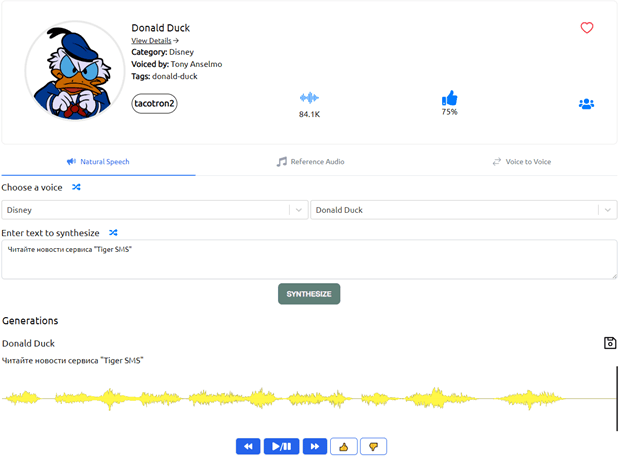Shuffle the voice with random icon

point(77,187)
